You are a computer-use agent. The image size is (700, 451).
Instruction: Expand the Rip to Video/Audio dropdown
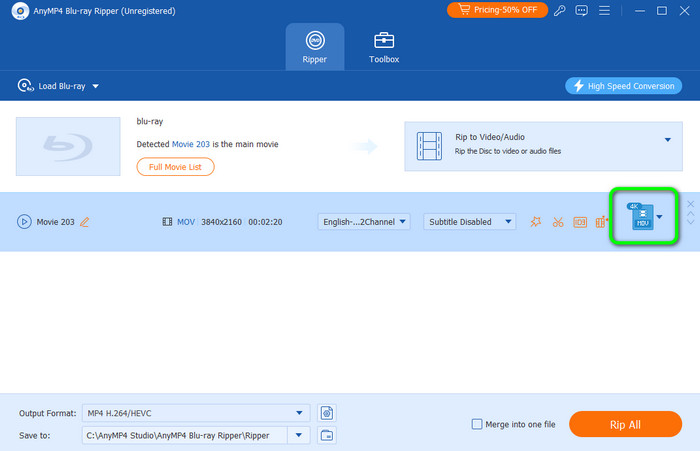point(667,140)
